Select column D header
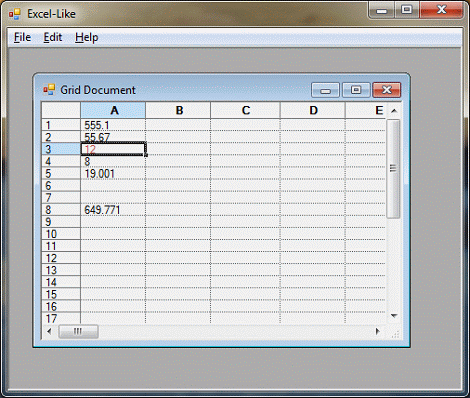The image size is (470, 398). [313, 110]
